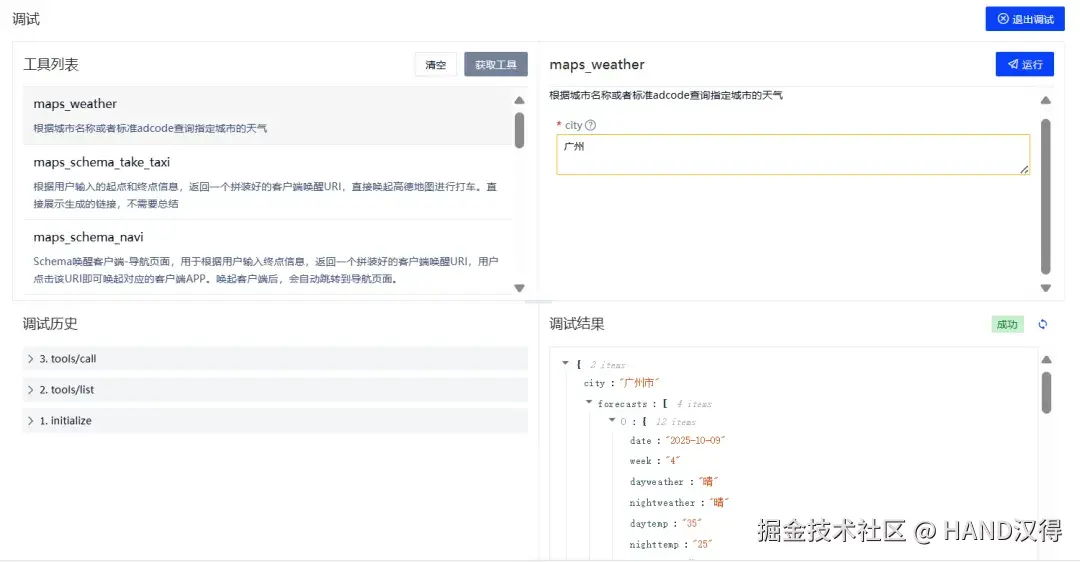
Task: Click the tool list scrollbar thumb
Action: coord(519,130)
